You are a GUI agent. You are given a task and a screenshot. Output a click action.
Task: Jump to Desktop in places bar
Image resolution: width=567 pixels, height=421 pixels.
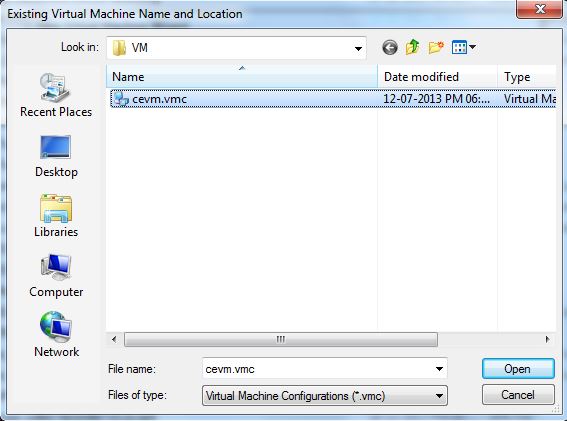[56, 157]
